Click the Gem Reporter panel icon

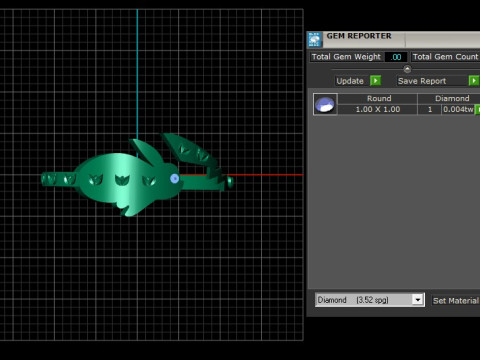coord(314,40)
